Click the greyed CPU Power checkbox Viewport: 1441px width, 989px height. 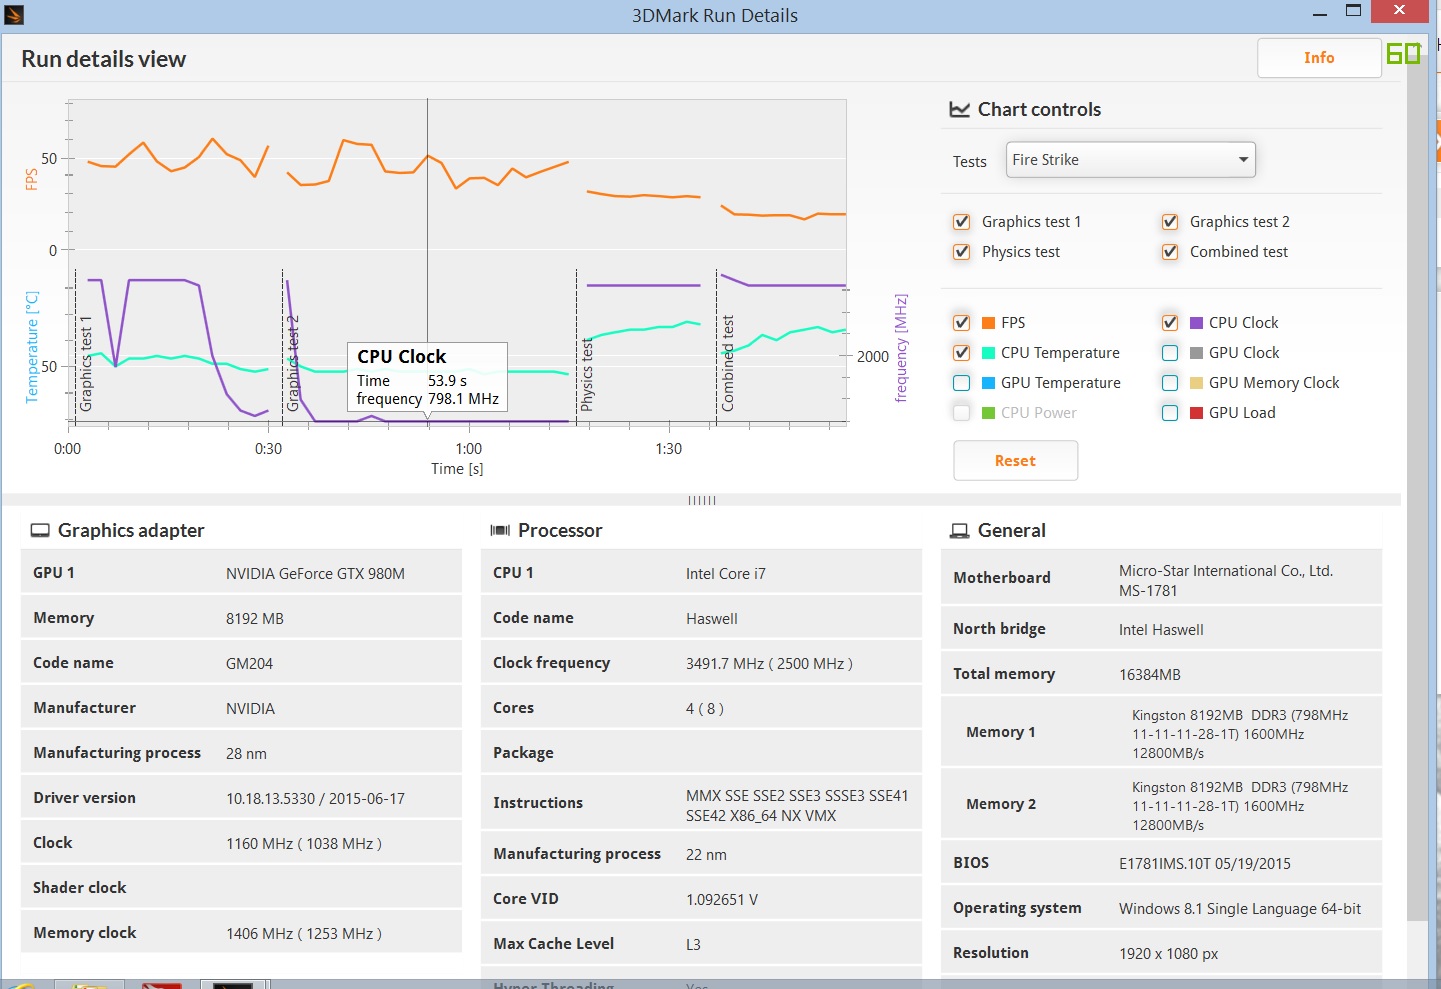click(962, 413)
